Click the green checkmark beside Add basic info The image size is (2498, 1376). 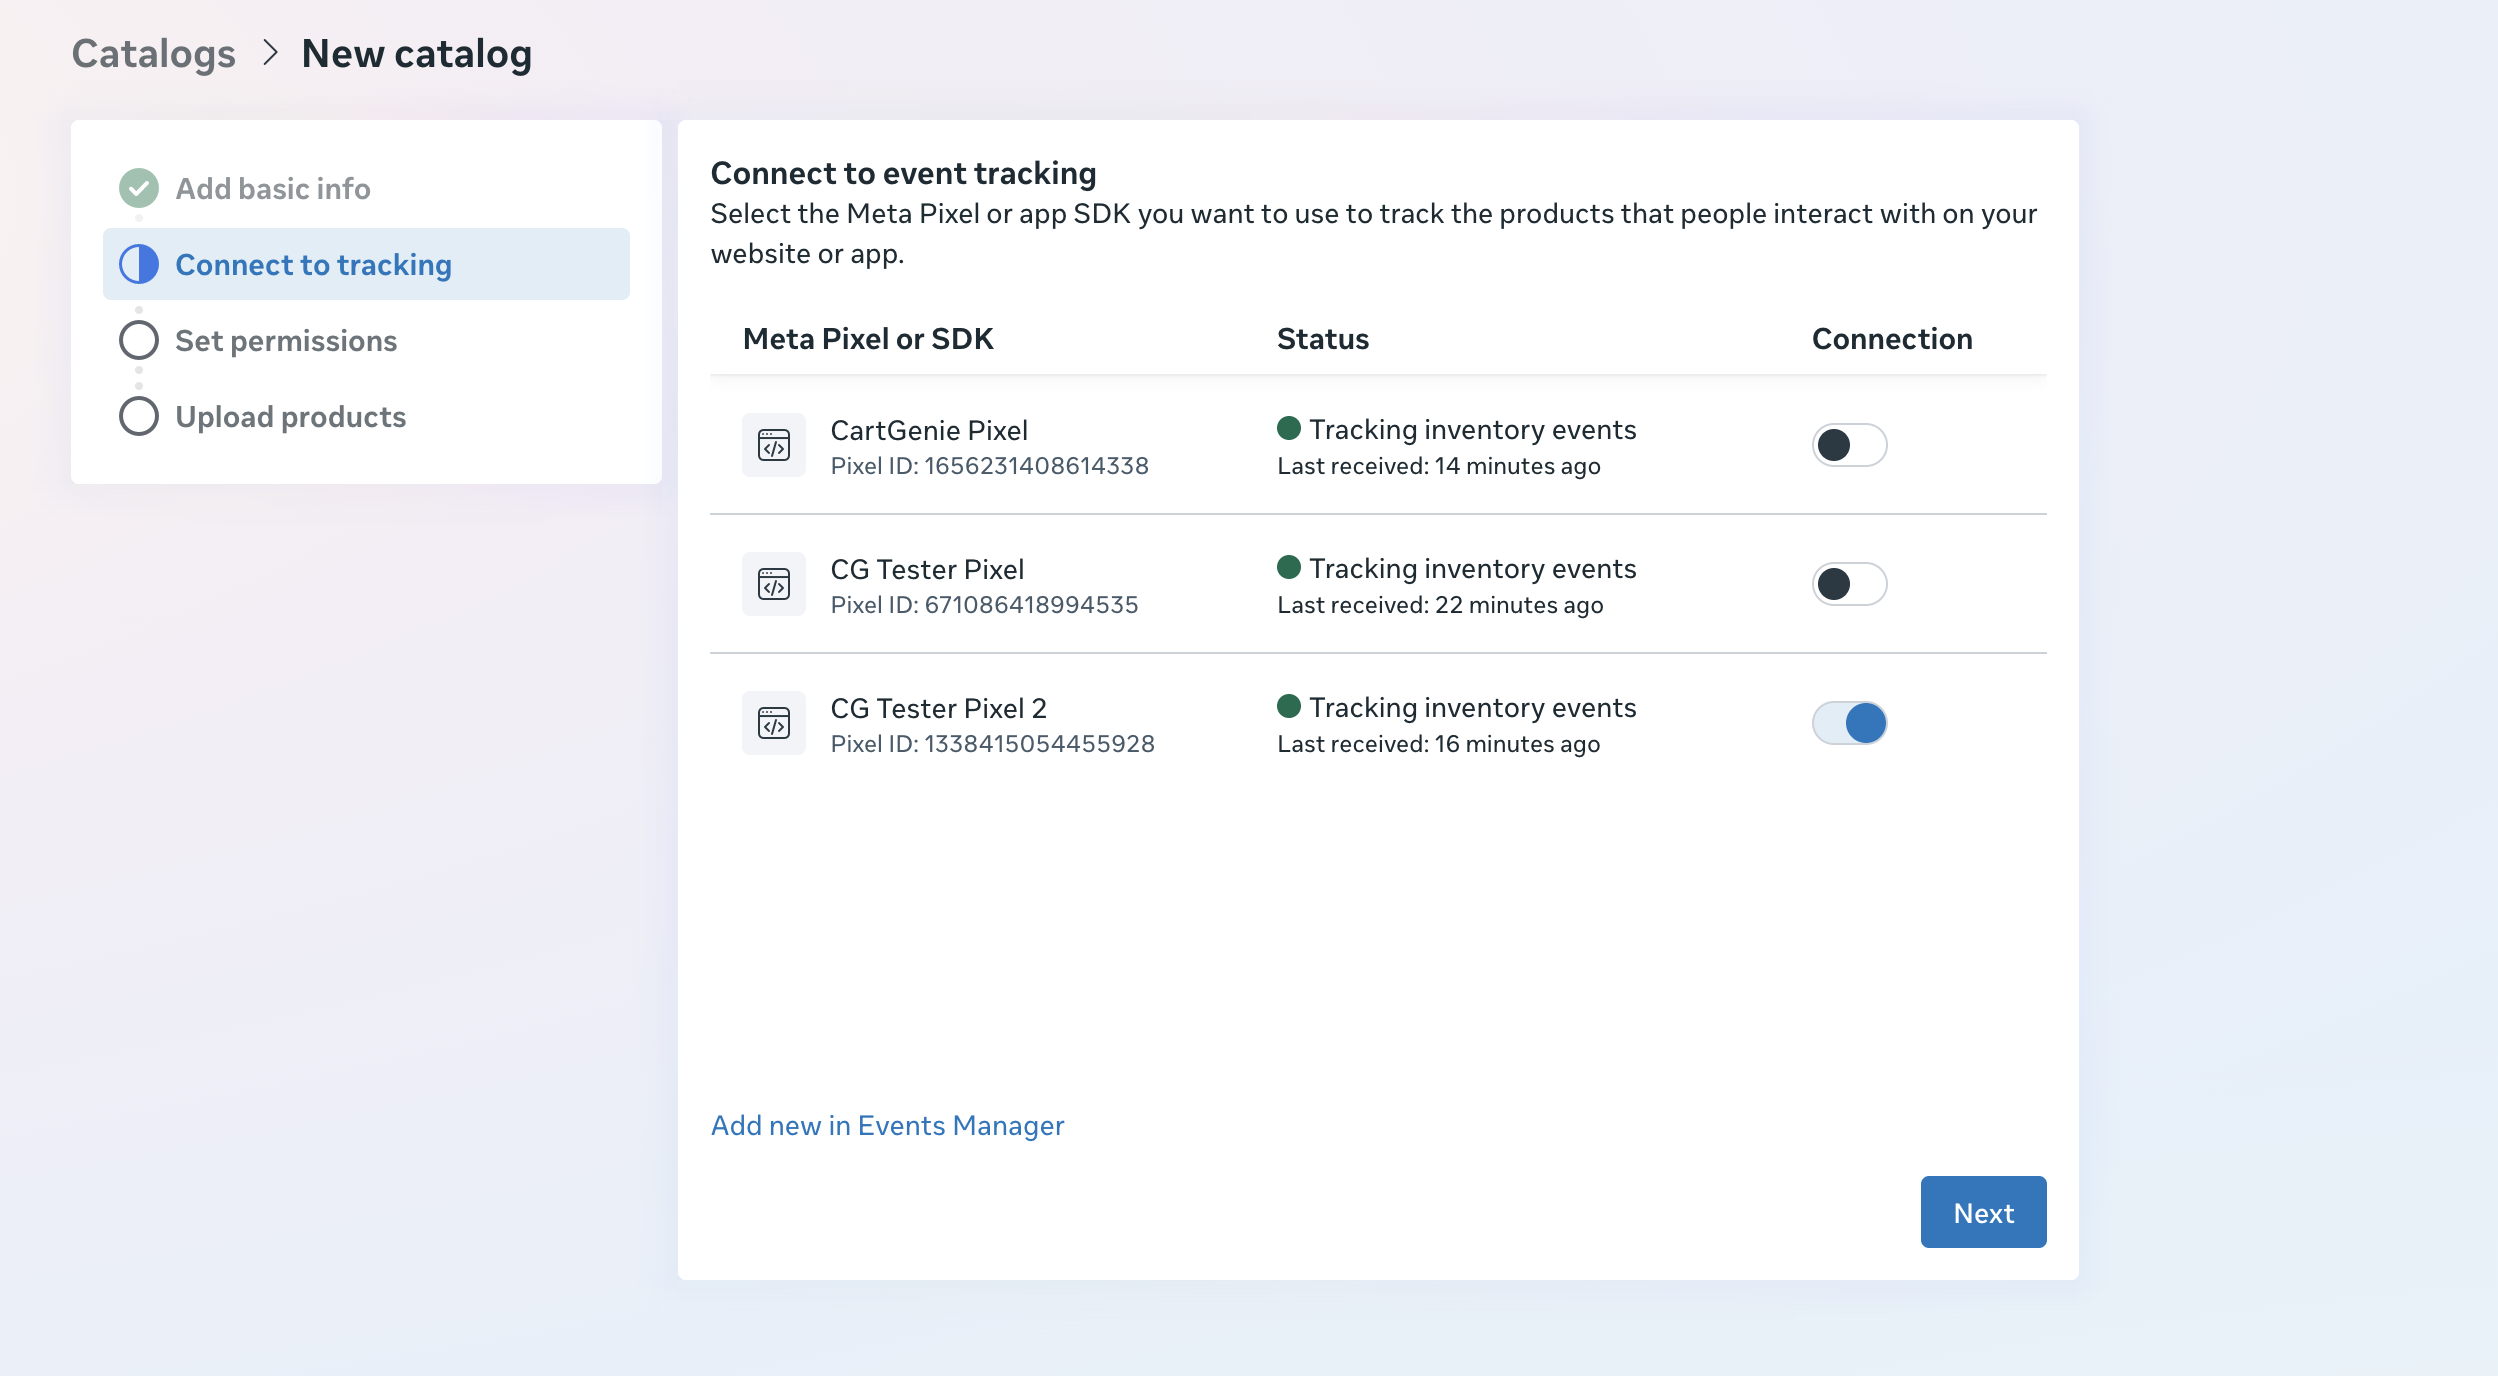(x=139, y=188)
